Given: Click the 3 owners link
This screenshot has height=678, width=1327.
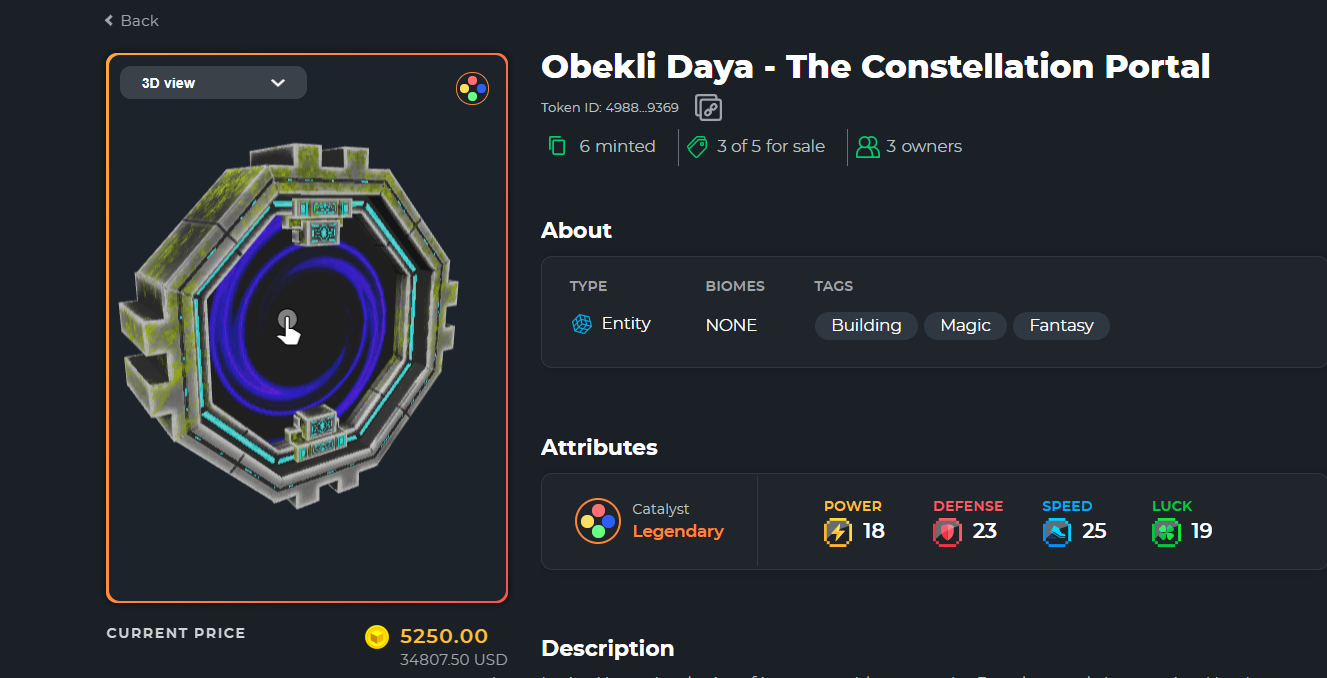Looking at the screenshot, I should [x=923, y=147].
